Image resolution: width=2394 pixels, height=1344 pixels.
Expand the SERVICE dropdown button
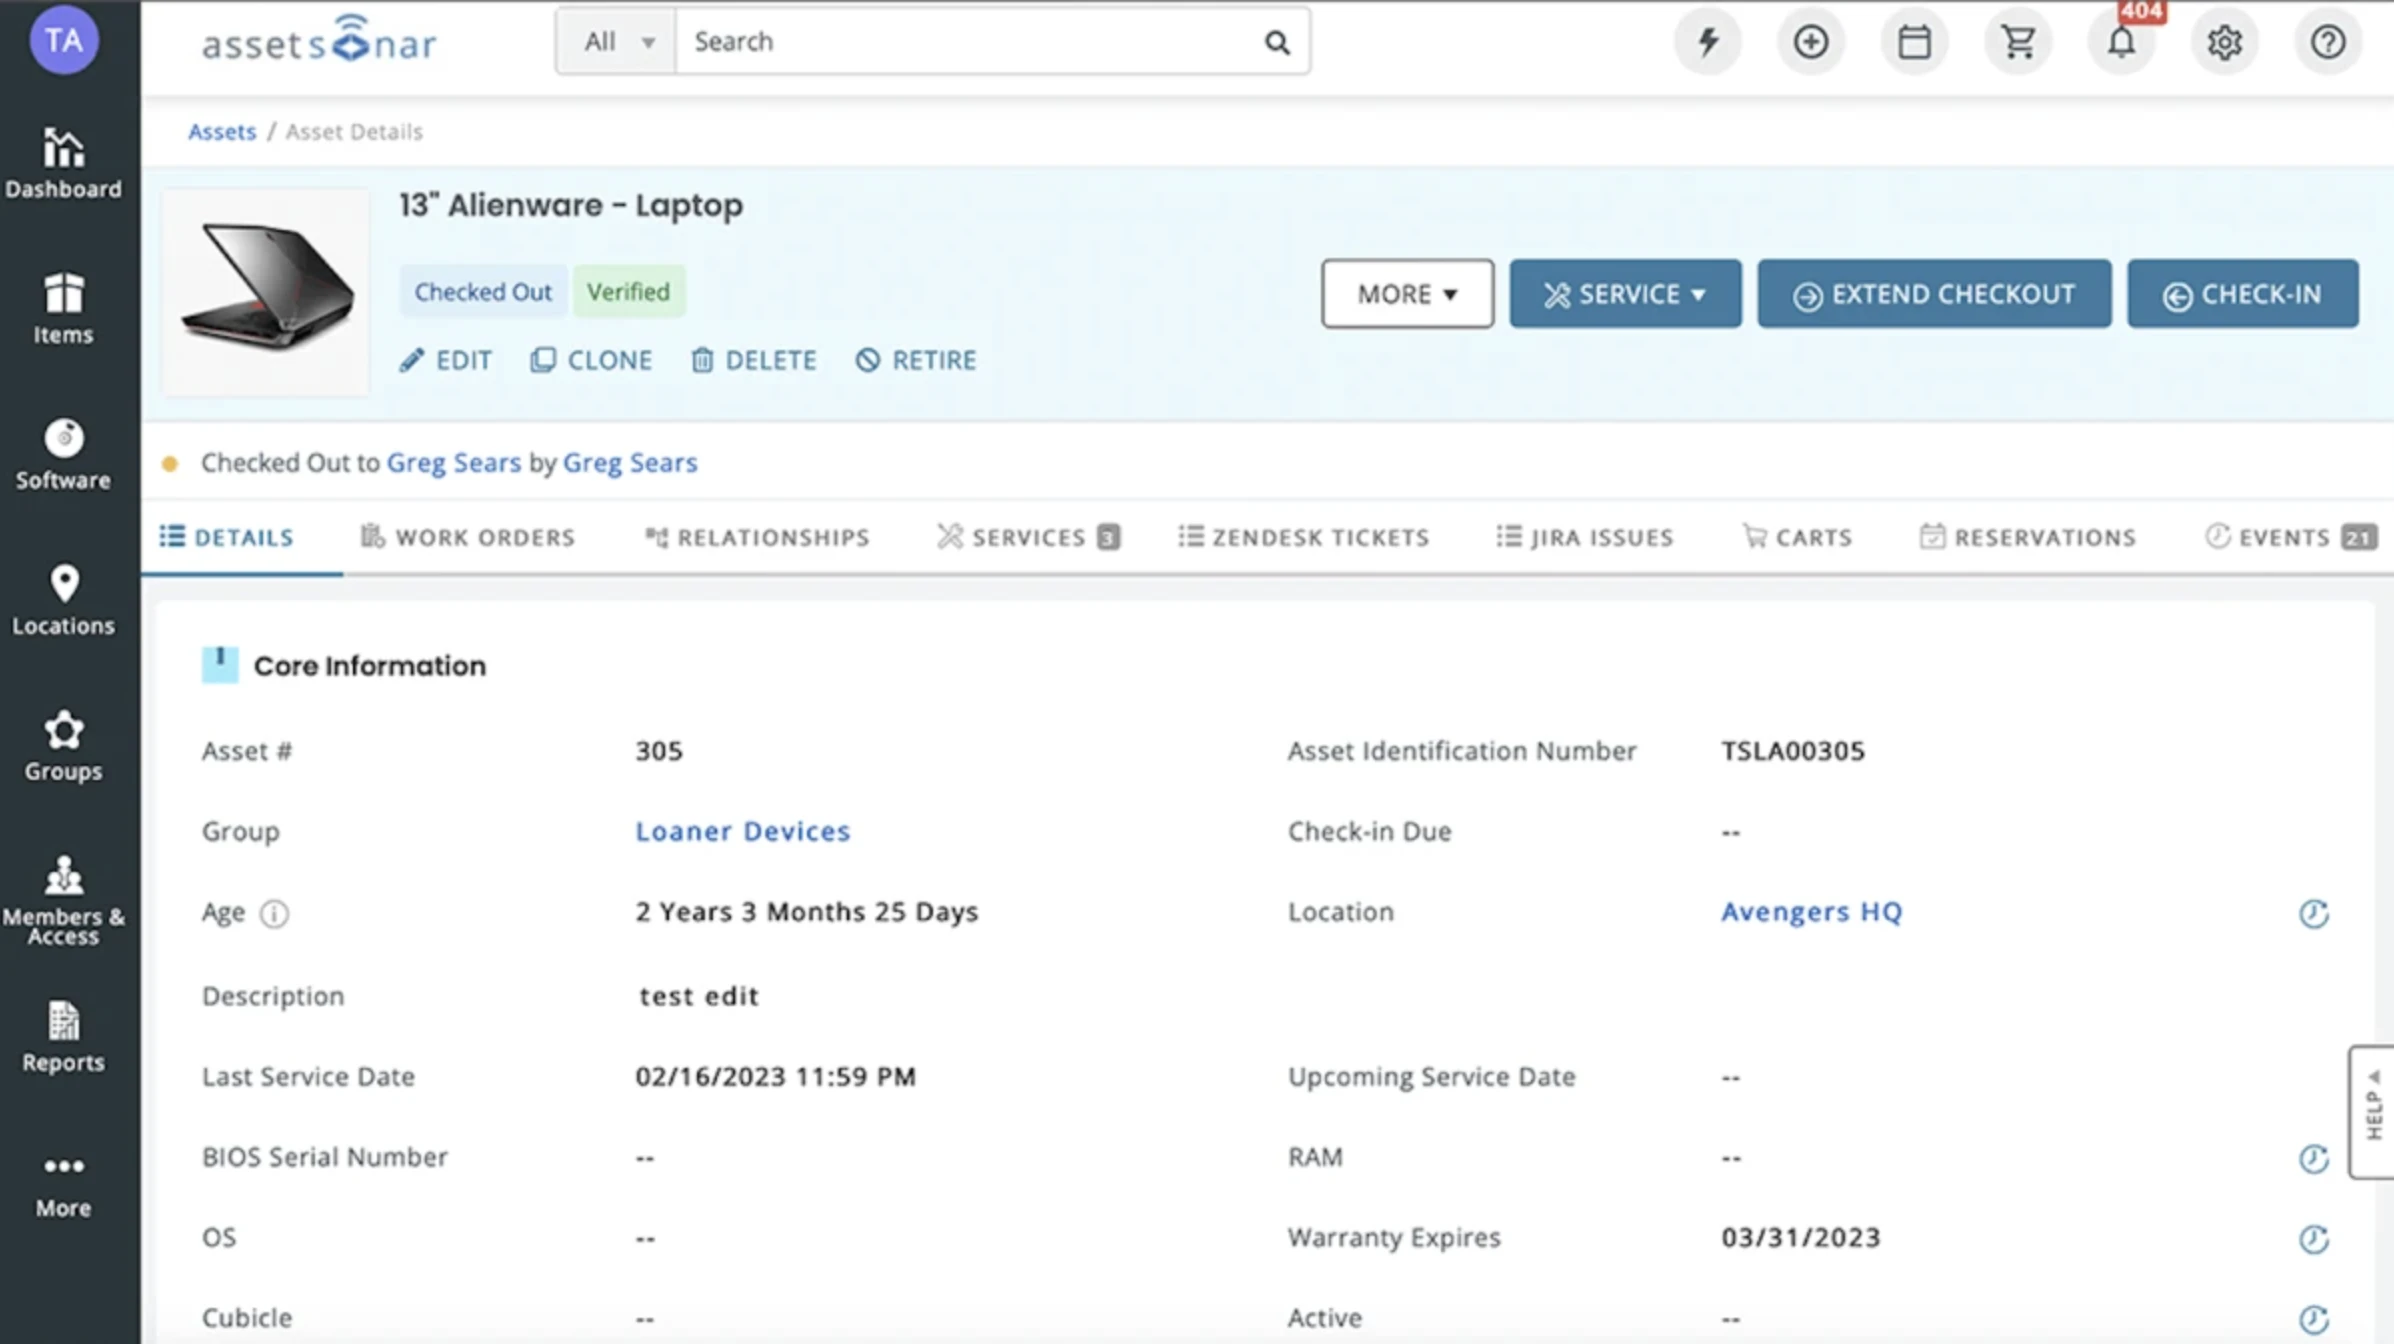point(1625,294)
